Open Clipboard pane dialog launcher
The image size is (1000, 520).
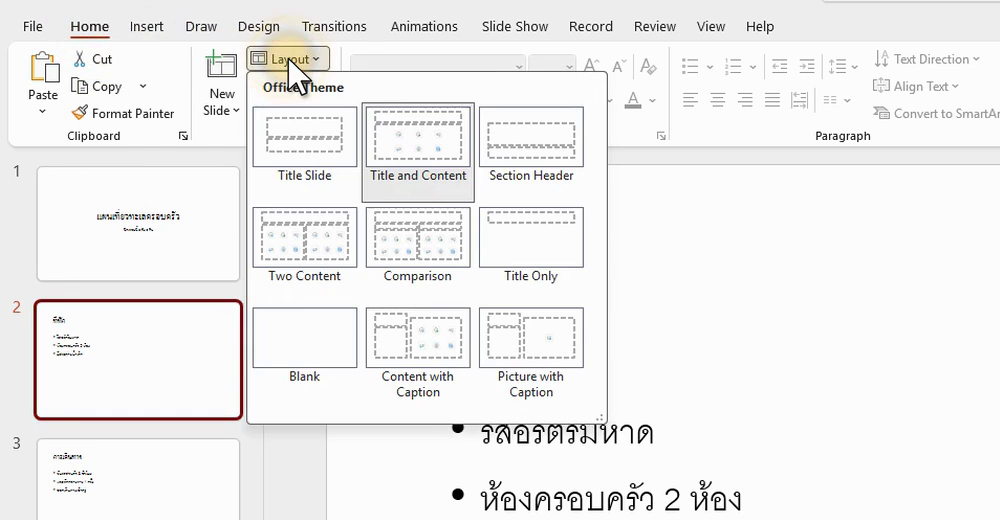coord(183,136)
